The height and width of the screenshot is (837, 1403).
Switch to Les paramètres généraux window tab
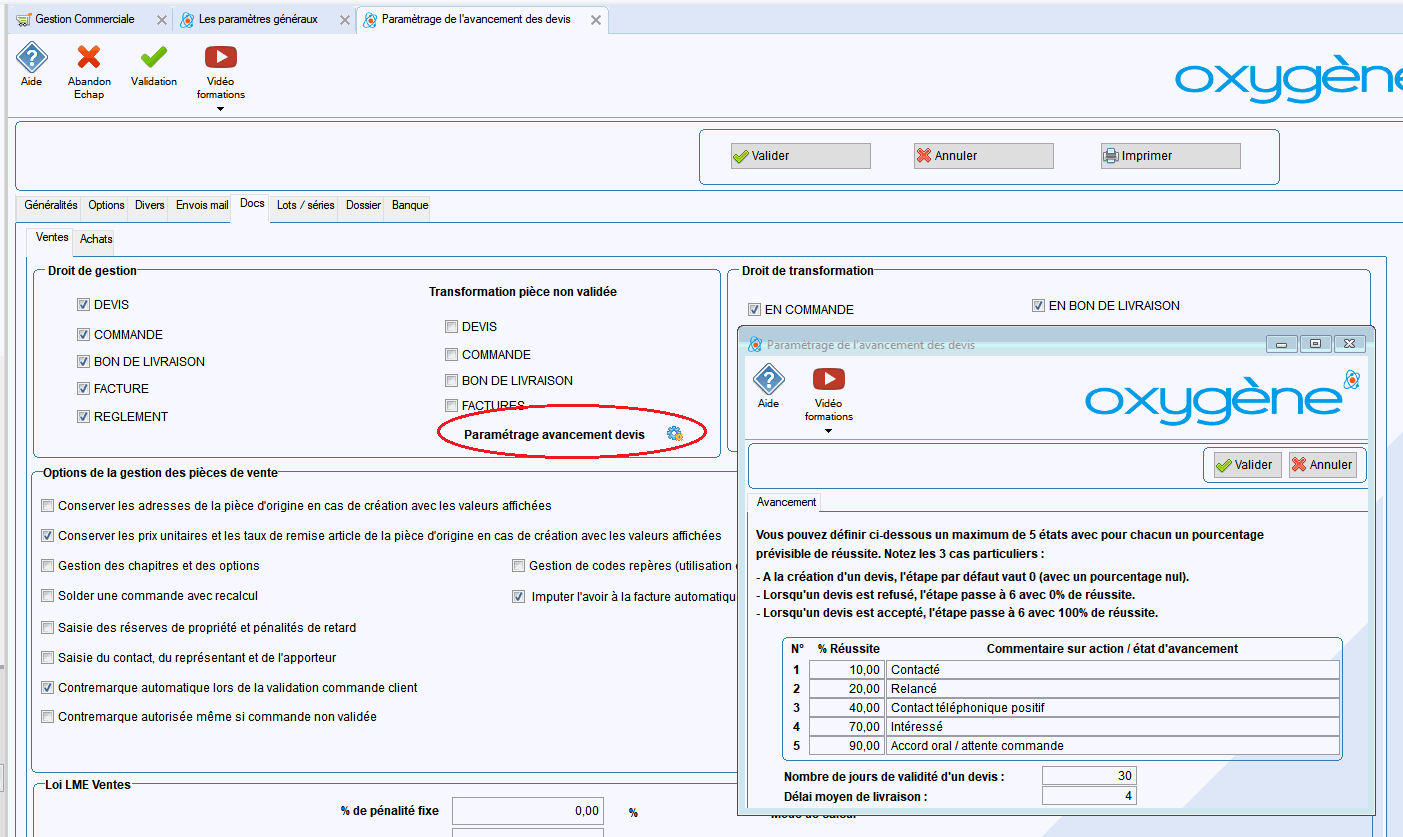(x=258, y=20)
